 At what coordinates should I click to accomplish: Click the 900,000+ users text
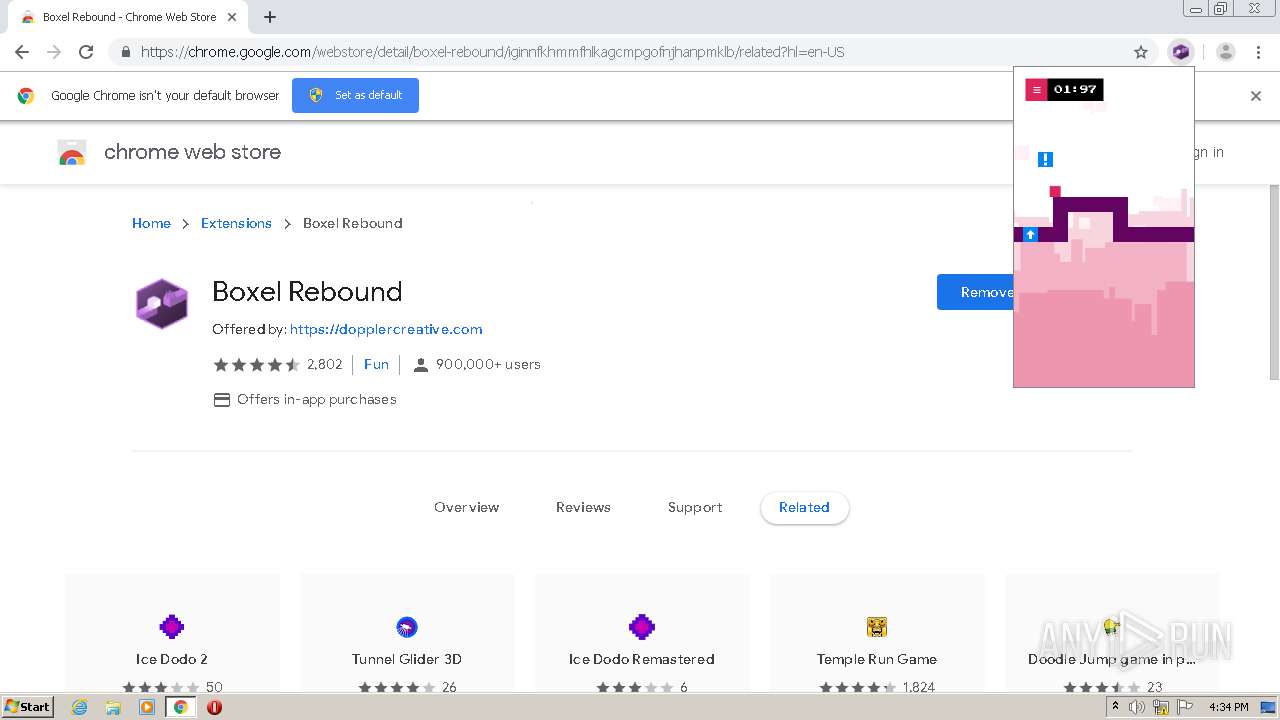pos(488,364)
